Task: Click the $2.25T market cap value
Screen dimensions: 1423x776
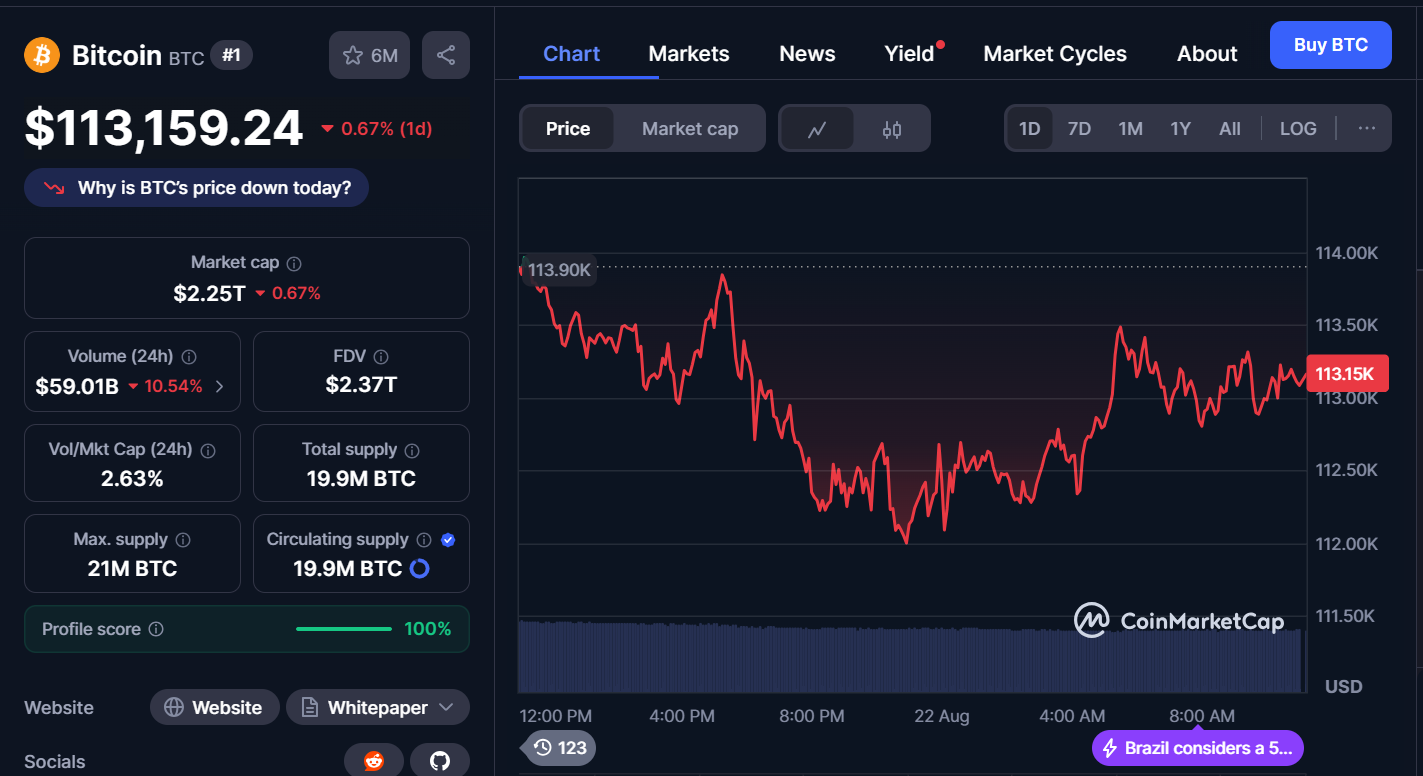Action: (209, 293)
